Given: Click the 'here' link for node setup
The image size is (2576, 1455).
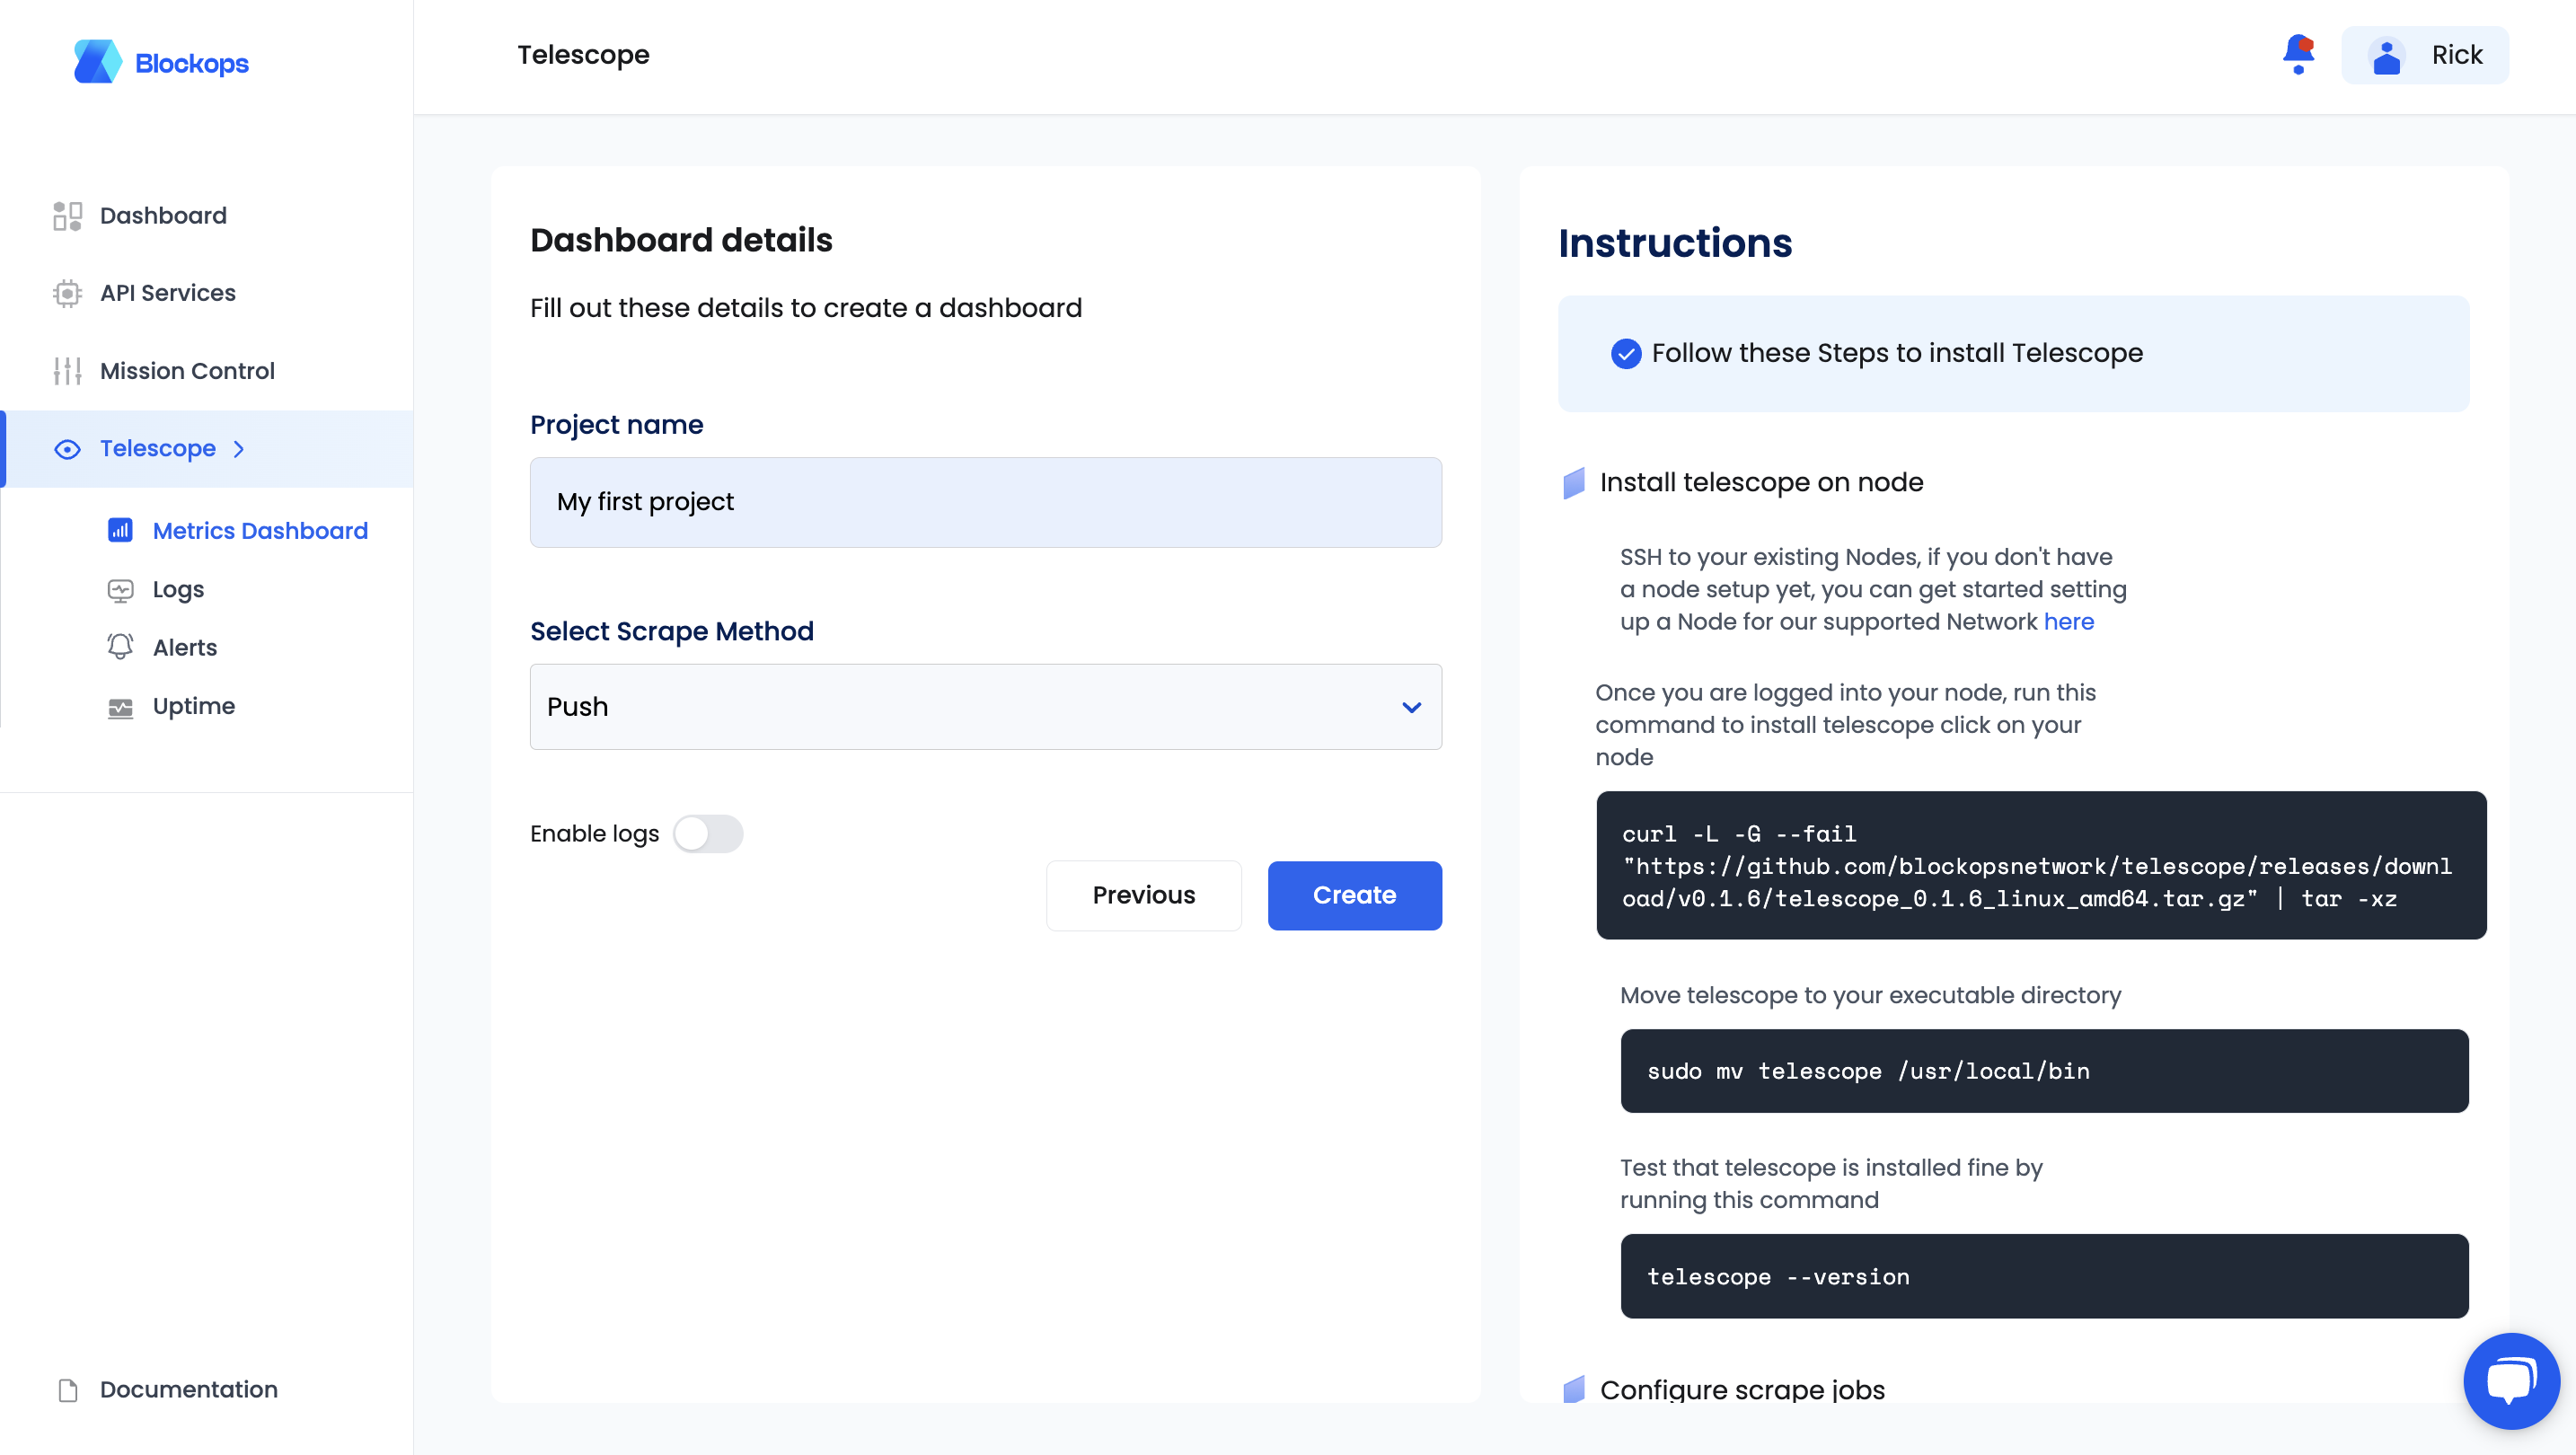Looking at the screenshot, I should click(x=2068, y=622).
